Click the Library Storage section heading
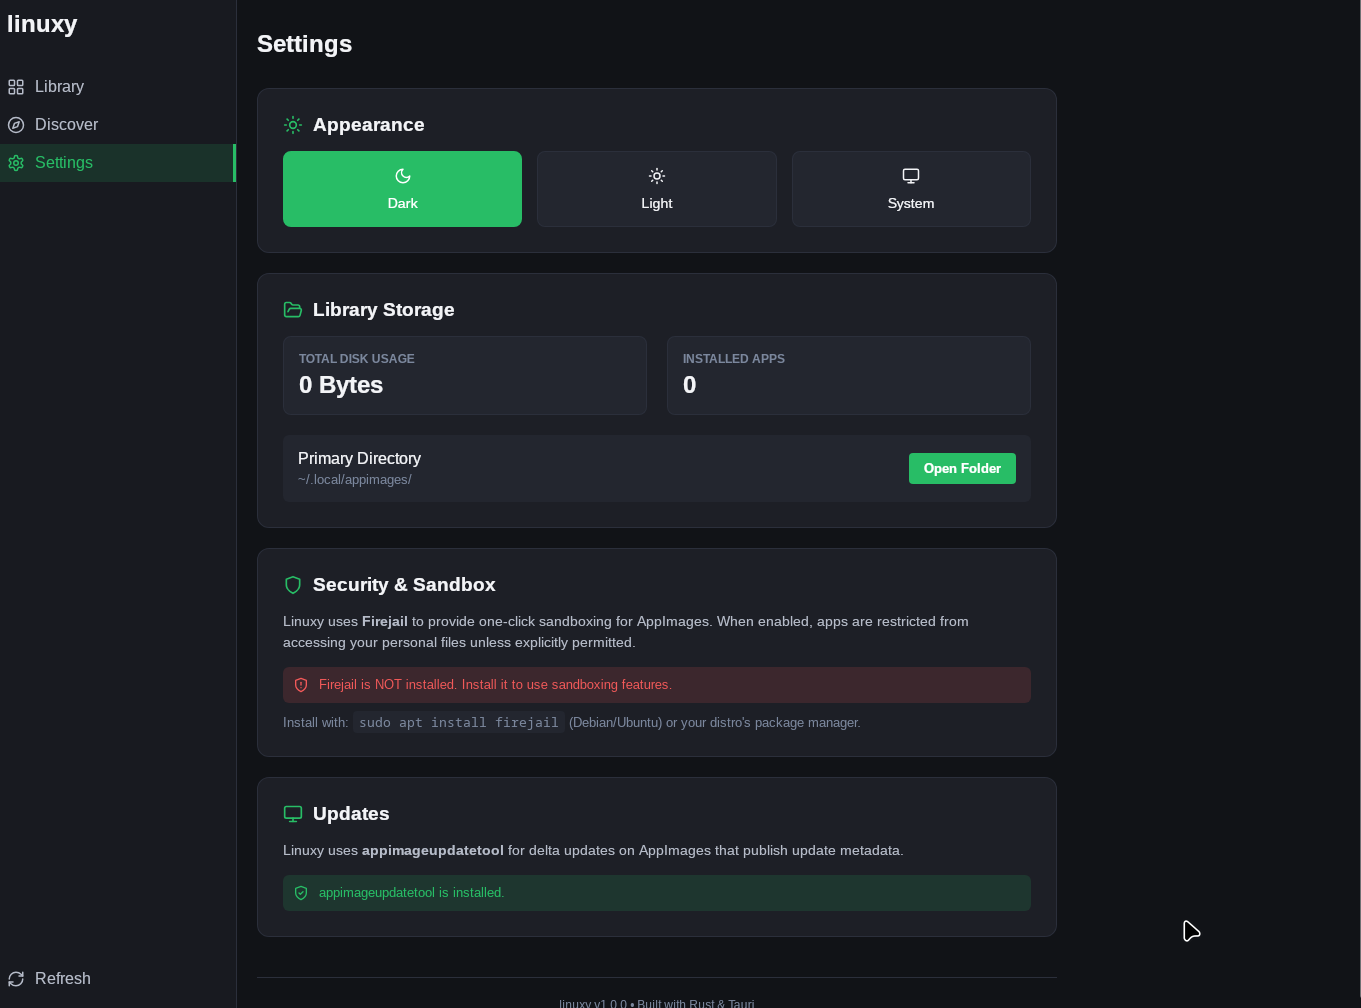 coord(383,310)
